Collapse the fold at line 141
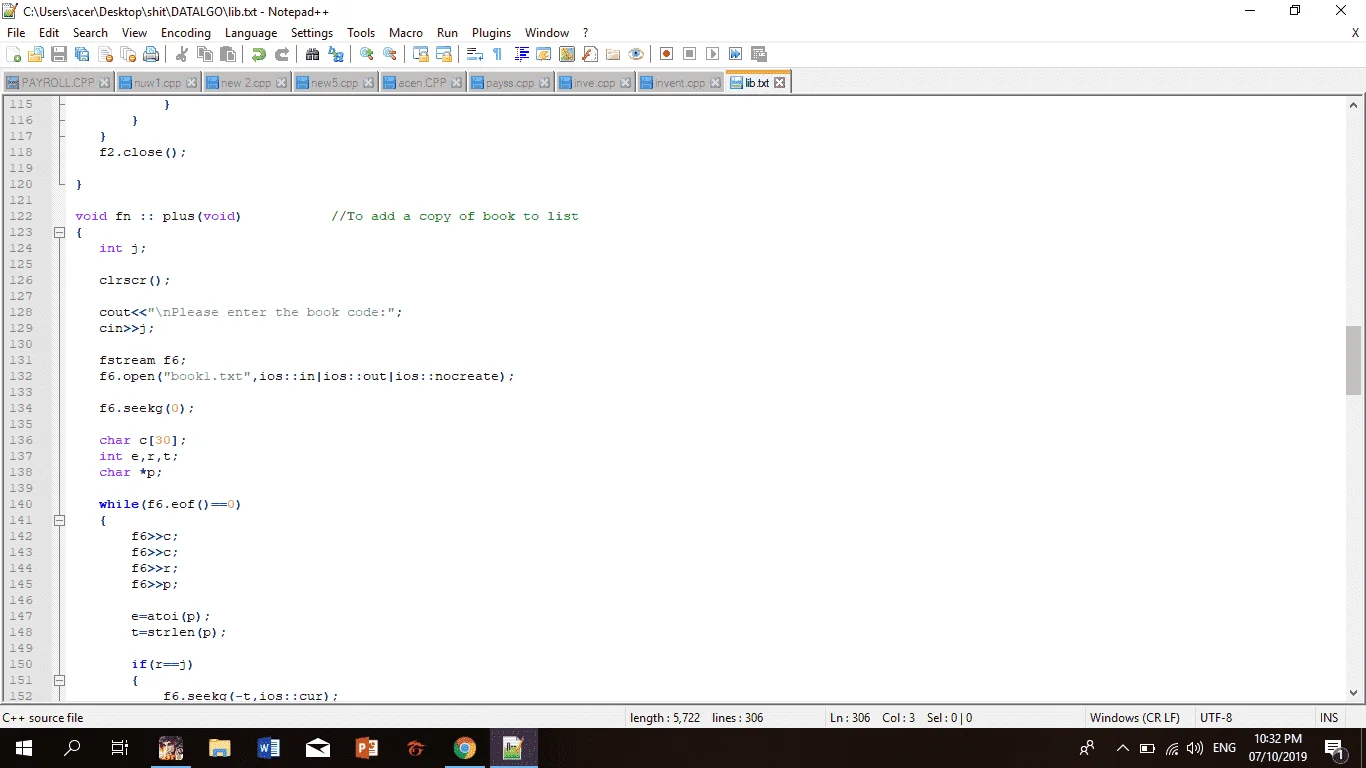This screenshot has height=768, width=1366. (x=59, y=520)
